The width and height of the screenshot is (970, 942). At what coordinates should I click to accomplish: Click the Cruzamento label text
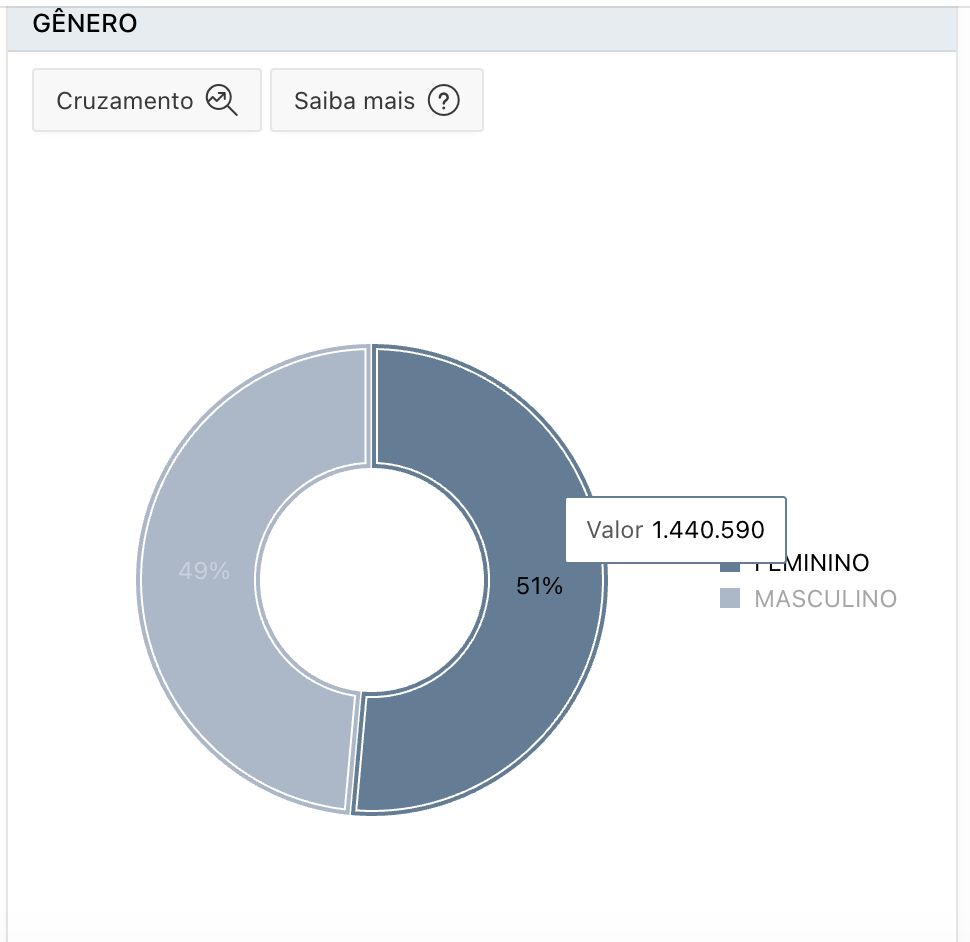124,101
